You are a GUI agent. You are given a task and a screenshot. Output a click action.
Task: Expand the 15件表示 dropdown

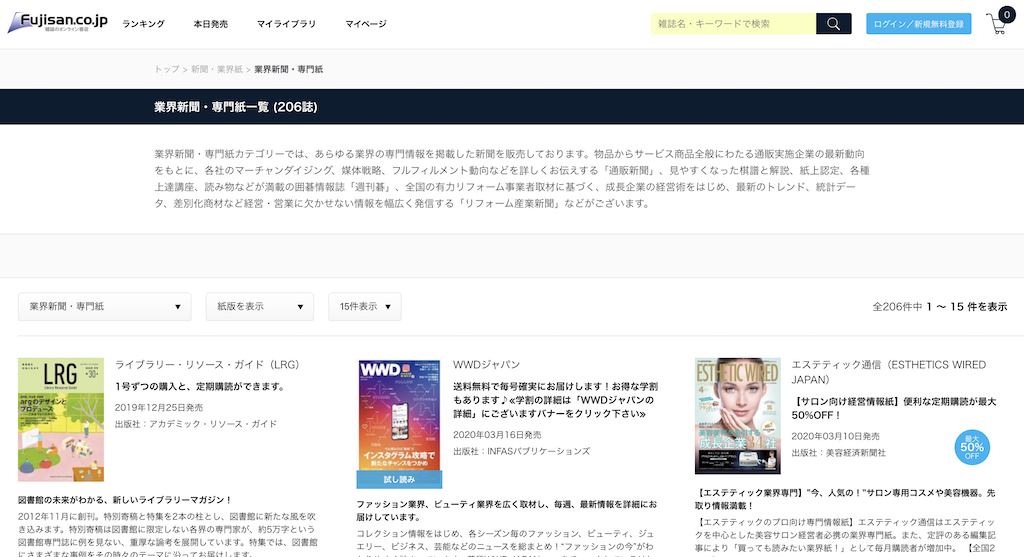[364, 306]
